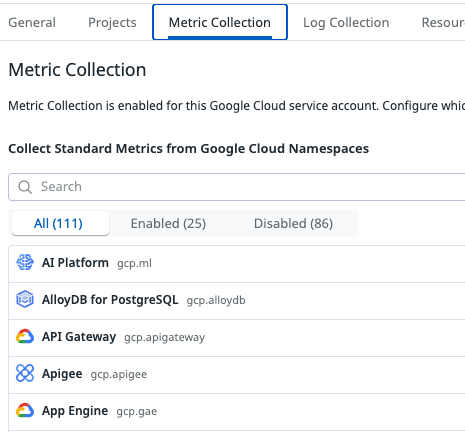
Task: Select the API Gateway row label
Action: pyautogui.click(x=79, y=337)
